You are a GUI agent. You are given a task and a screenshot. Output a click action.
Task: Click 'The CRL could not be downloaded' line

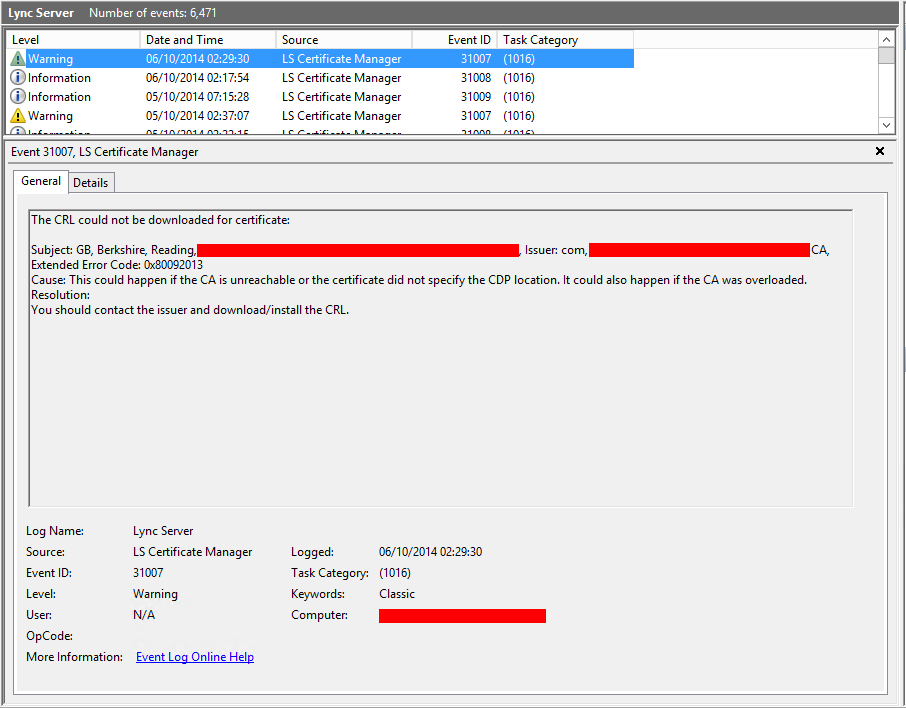point(160,220)
